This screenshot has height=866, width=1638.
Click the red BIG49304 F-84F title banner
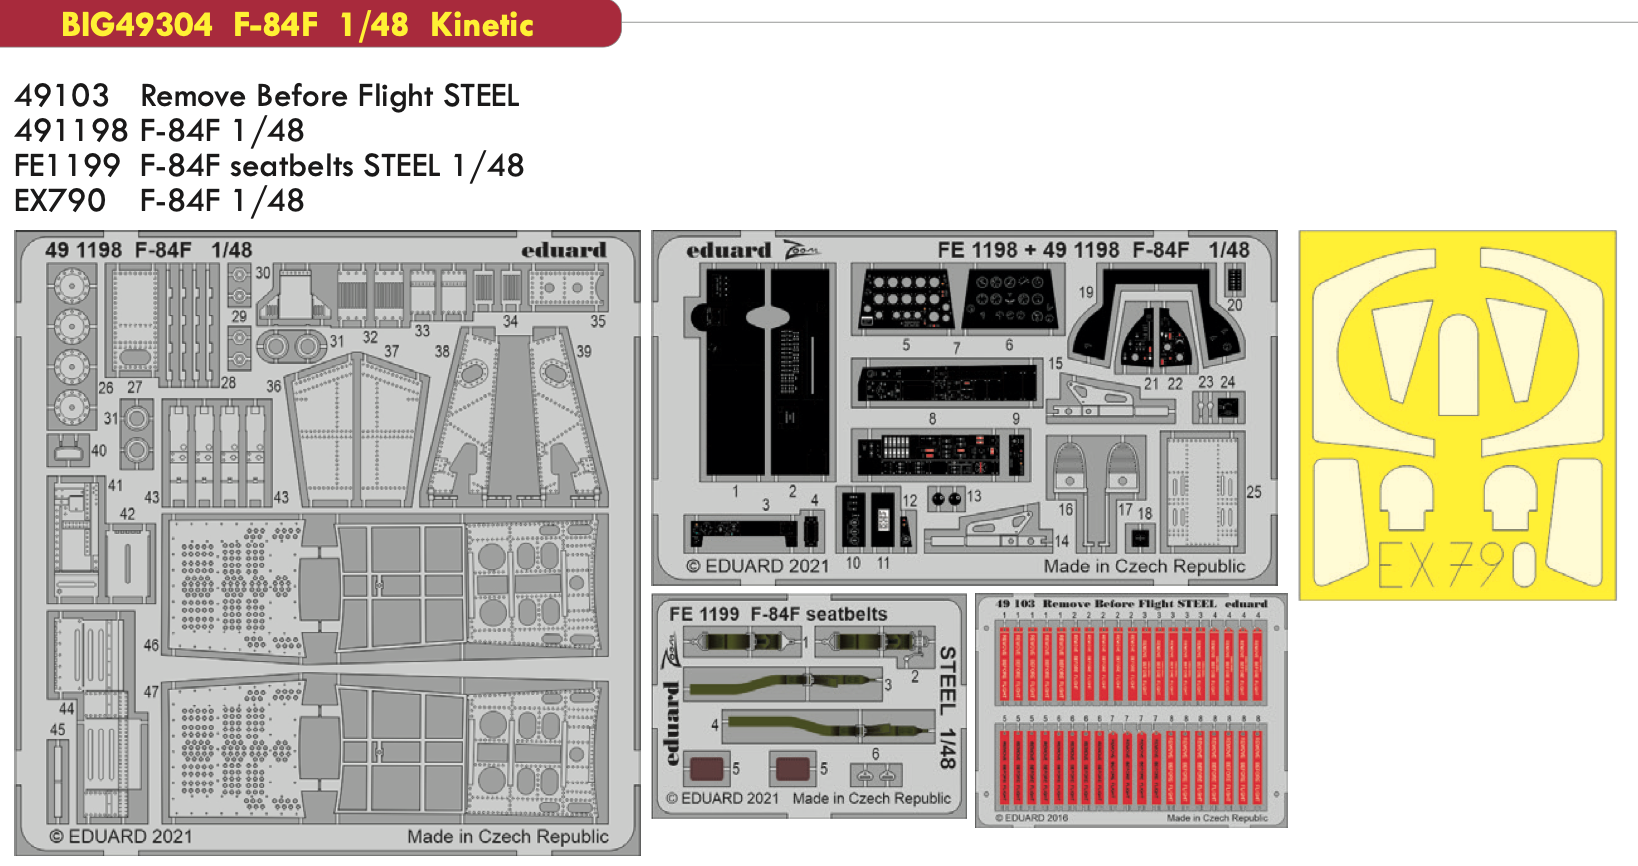click(x=298, y=24)
